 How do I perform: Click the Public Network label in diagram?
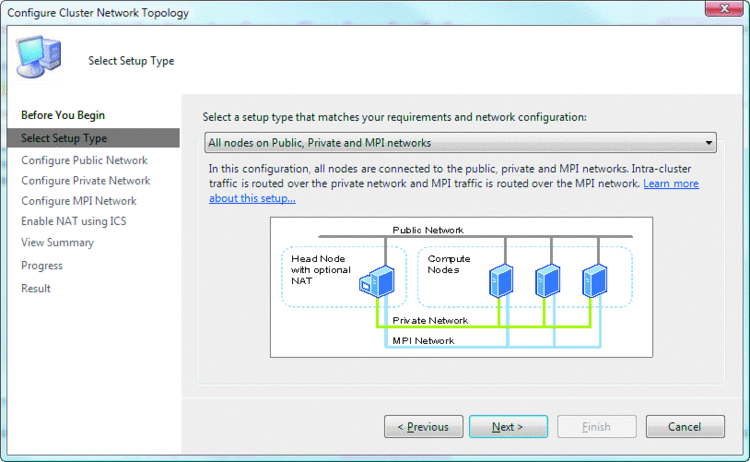(428, 230)
